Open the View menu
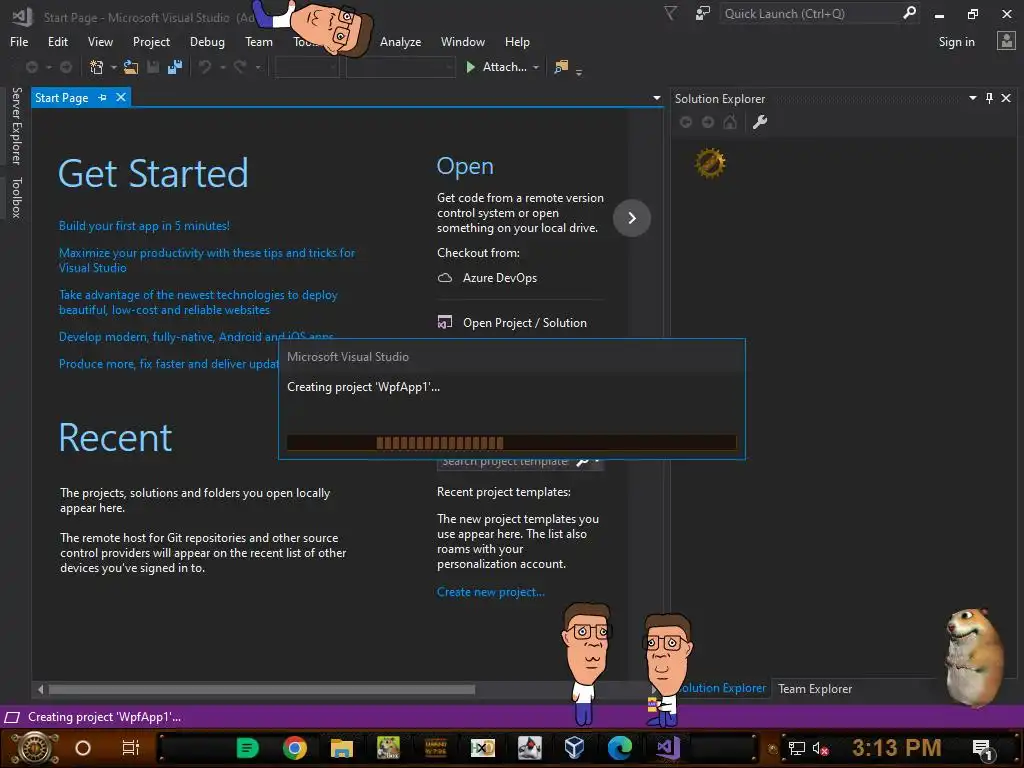Image resolution: width=1024 pixels, height=768 pixels. 100,42
